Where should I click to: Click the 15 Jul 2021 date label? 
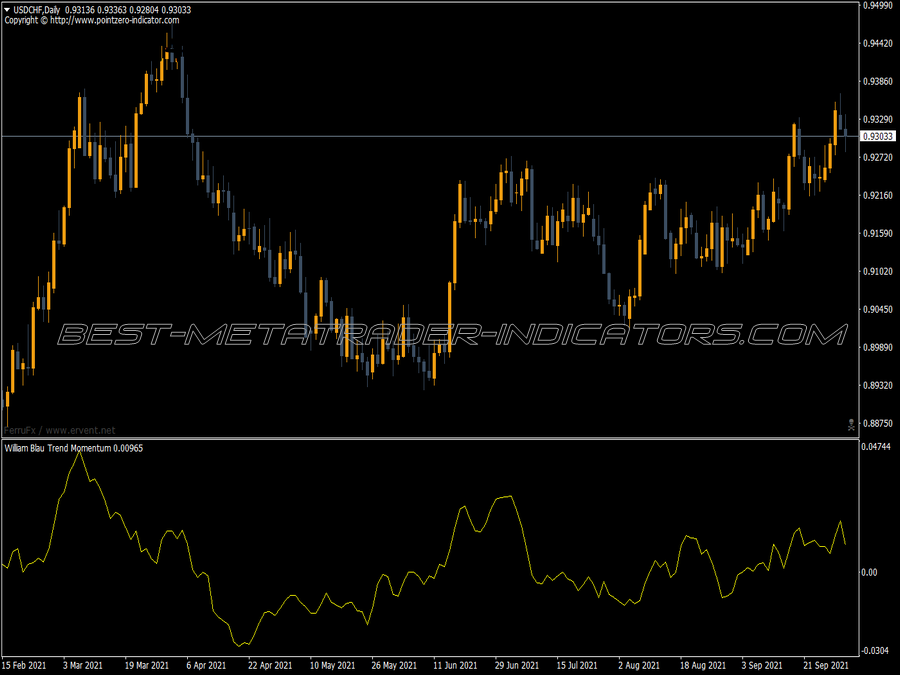(577, 665)
